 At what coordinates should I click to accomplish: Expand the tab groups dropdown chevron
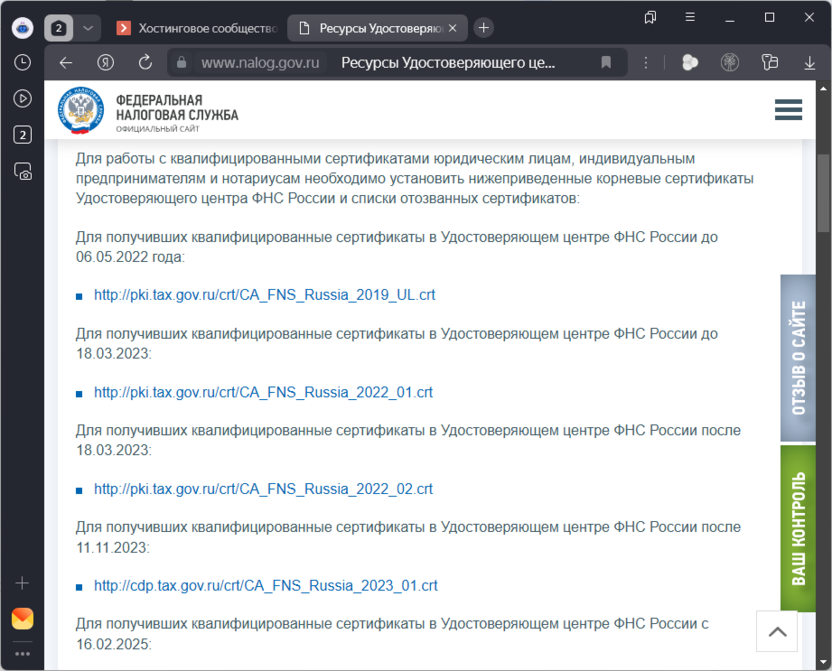tap(88, 28)
